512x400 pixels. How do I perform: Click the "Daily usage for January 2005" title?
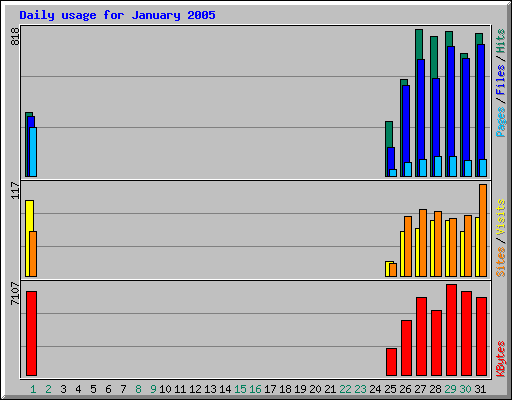[117, 15]
